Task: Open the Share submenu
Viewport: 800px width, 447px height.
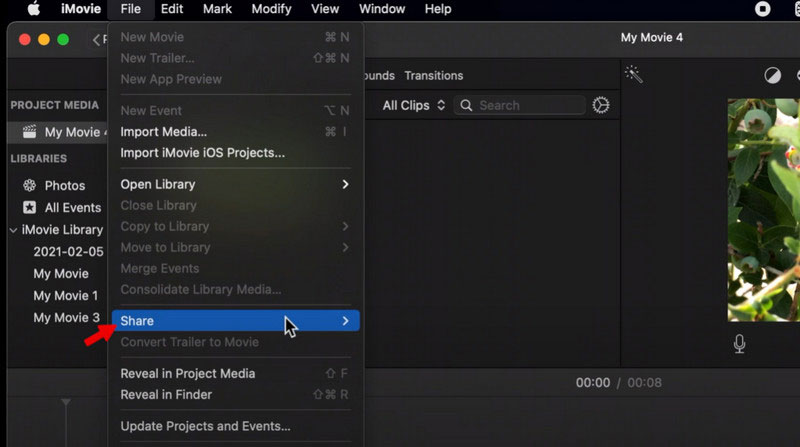Action: point(235,320)
